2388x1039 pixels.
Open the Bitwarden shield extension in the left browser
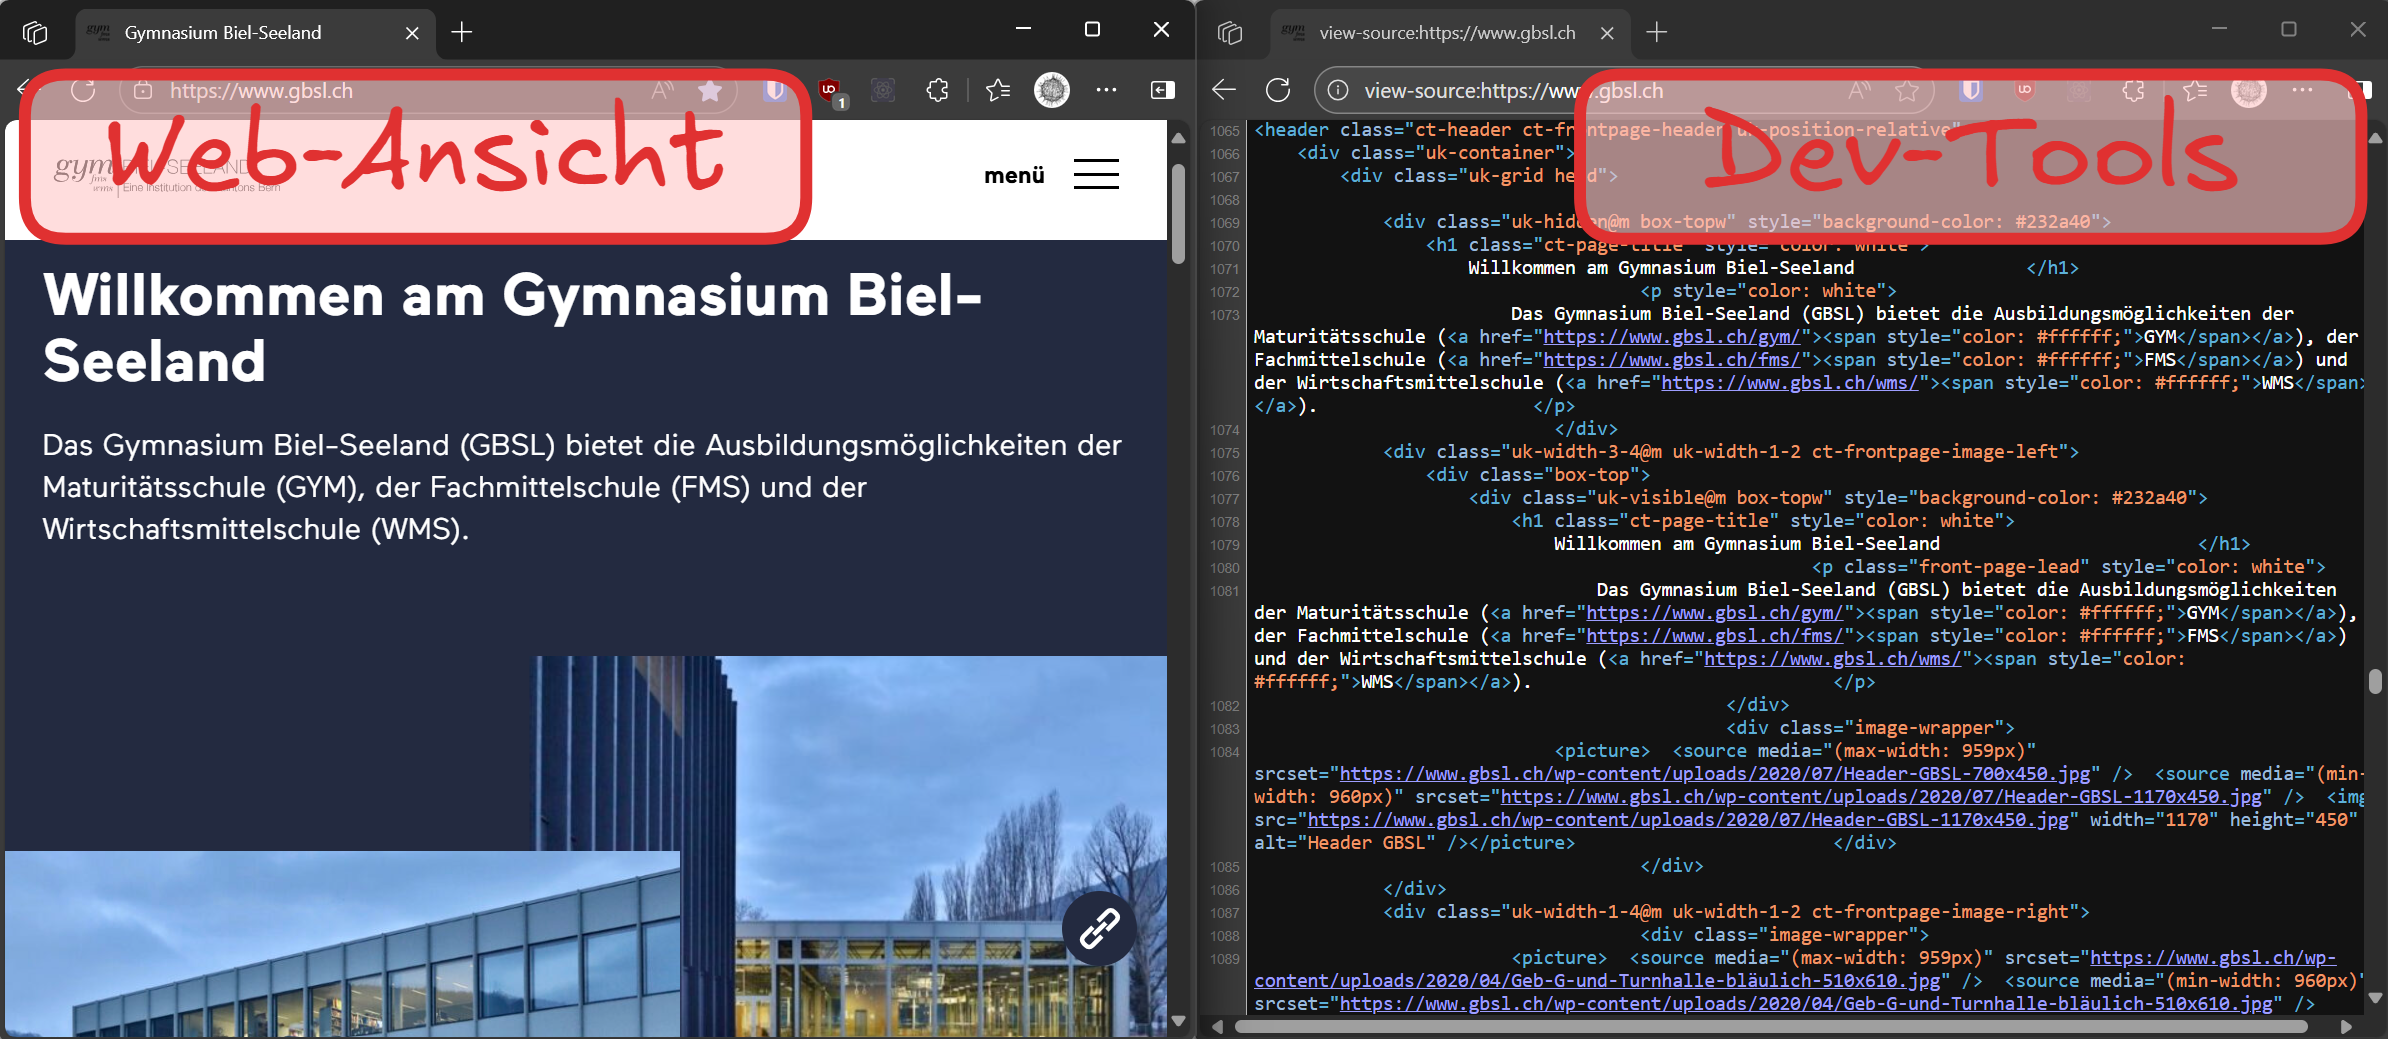(x=775, y=91)
